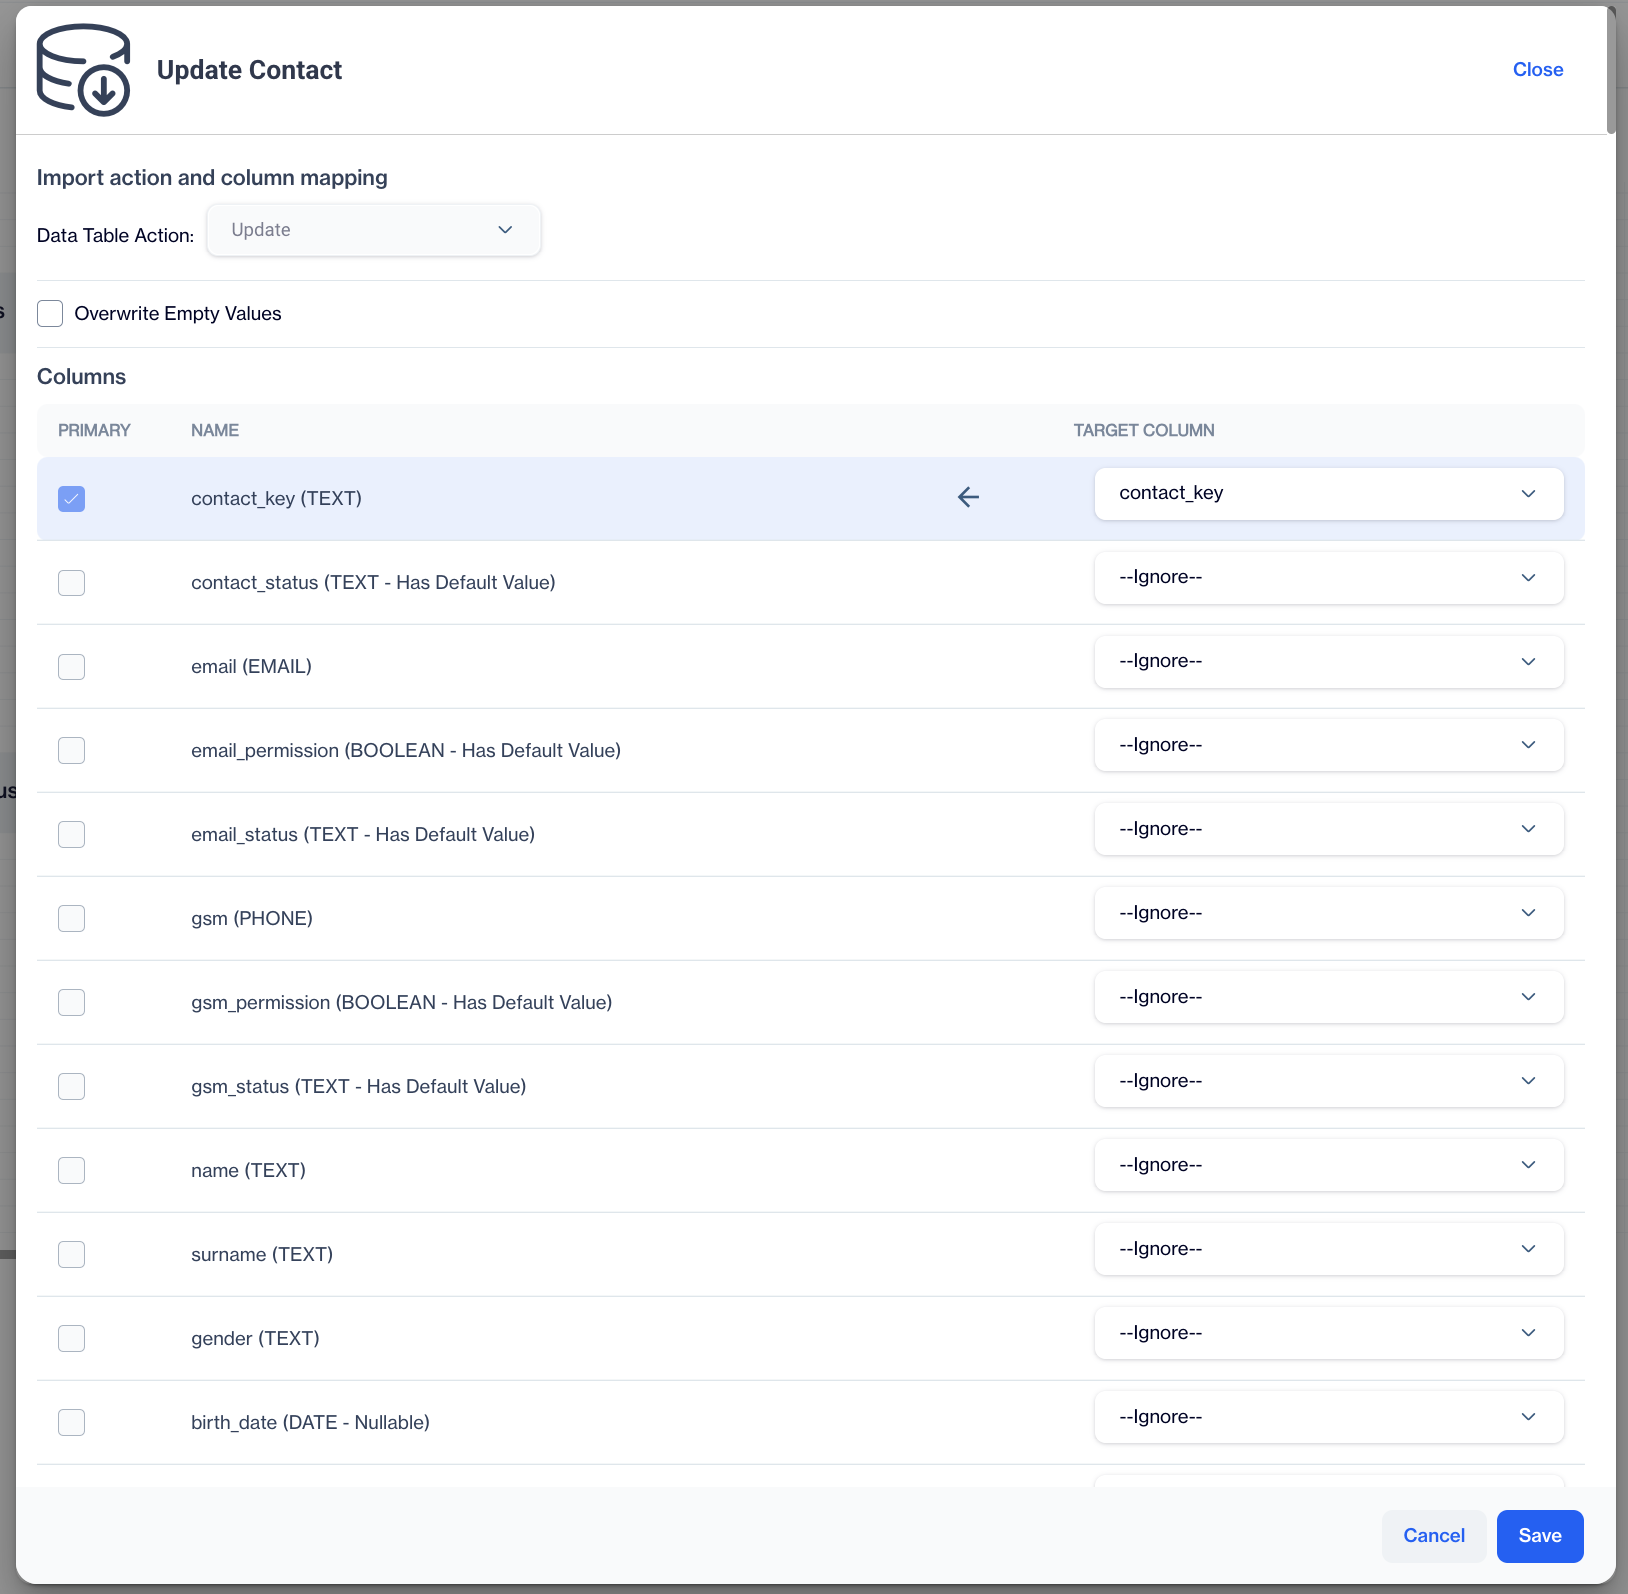
Task: Click the Columns section heading
Action: point(82,377)
